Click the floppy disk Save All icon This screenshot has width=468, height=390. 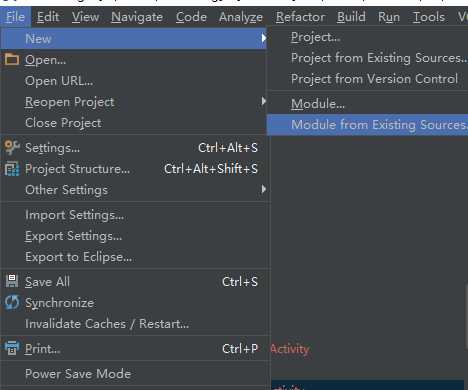coord(12,281)
